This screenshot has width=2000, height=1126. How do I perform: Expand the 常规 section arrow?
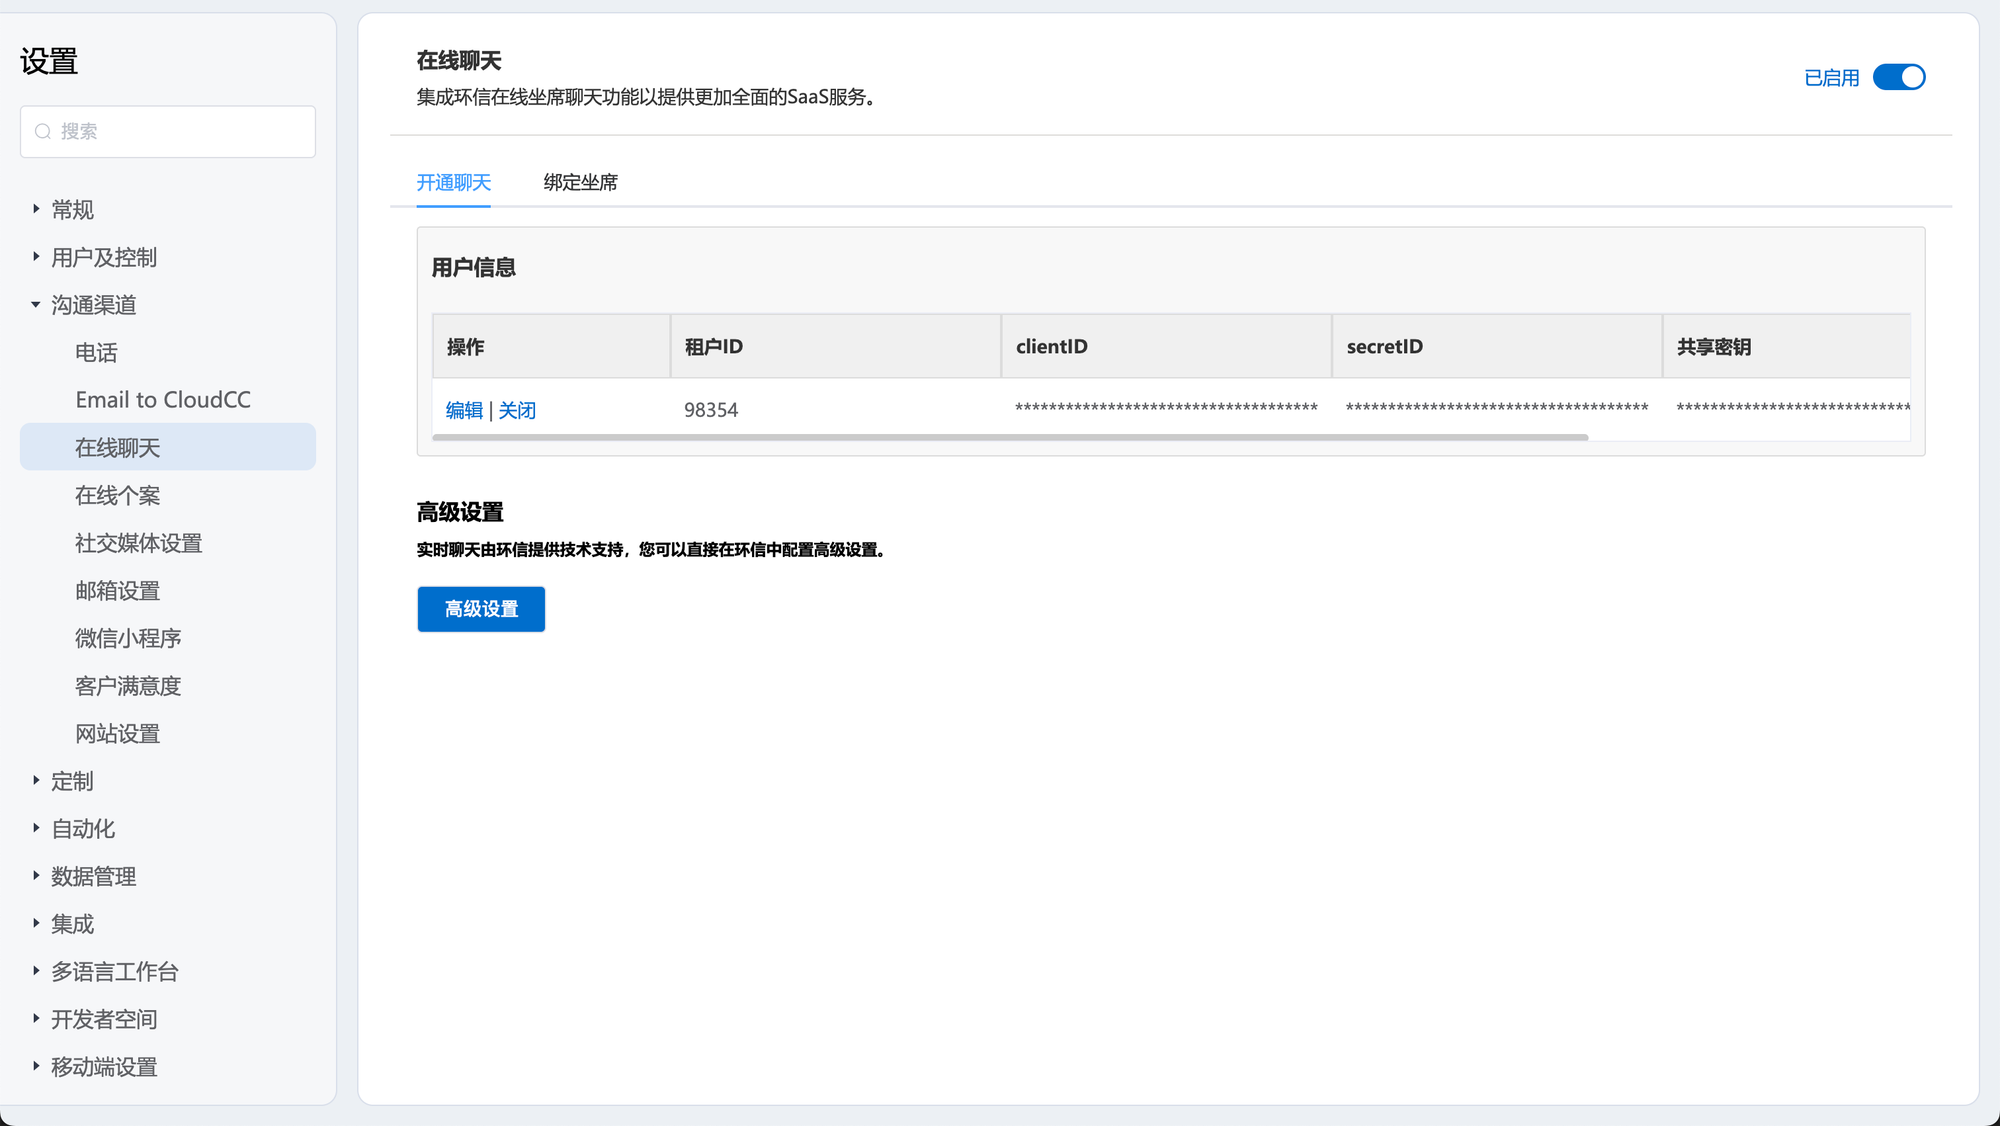(36, 209)
